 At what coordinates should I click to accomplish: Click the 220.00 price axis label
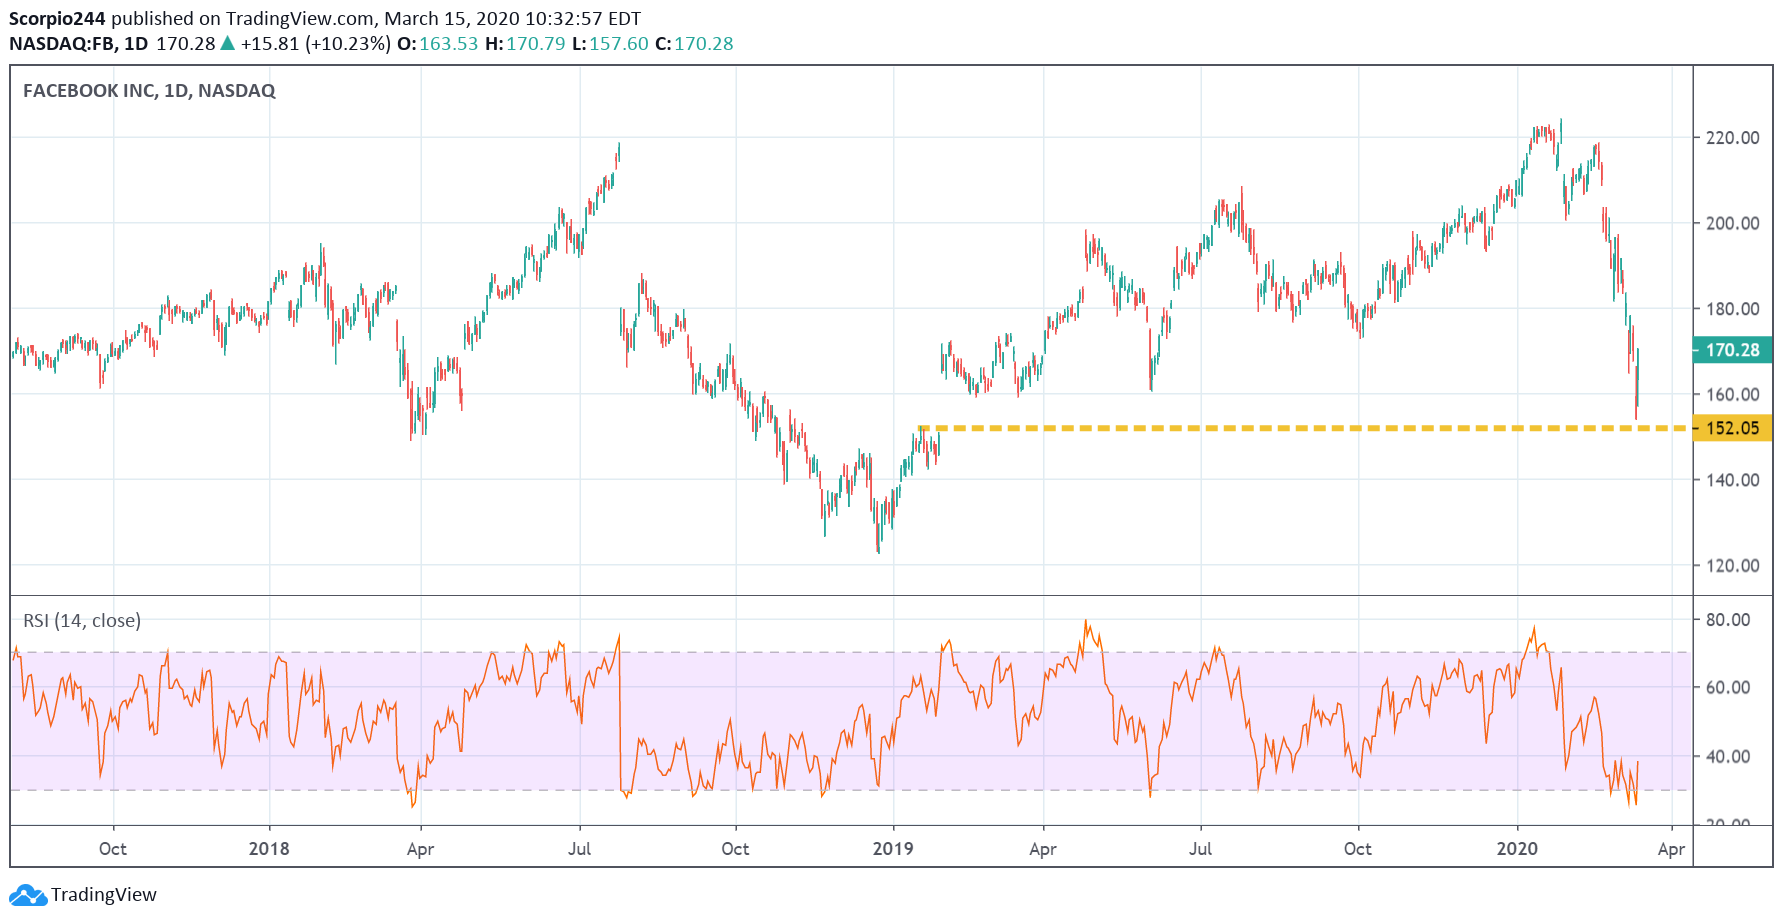1732,138
